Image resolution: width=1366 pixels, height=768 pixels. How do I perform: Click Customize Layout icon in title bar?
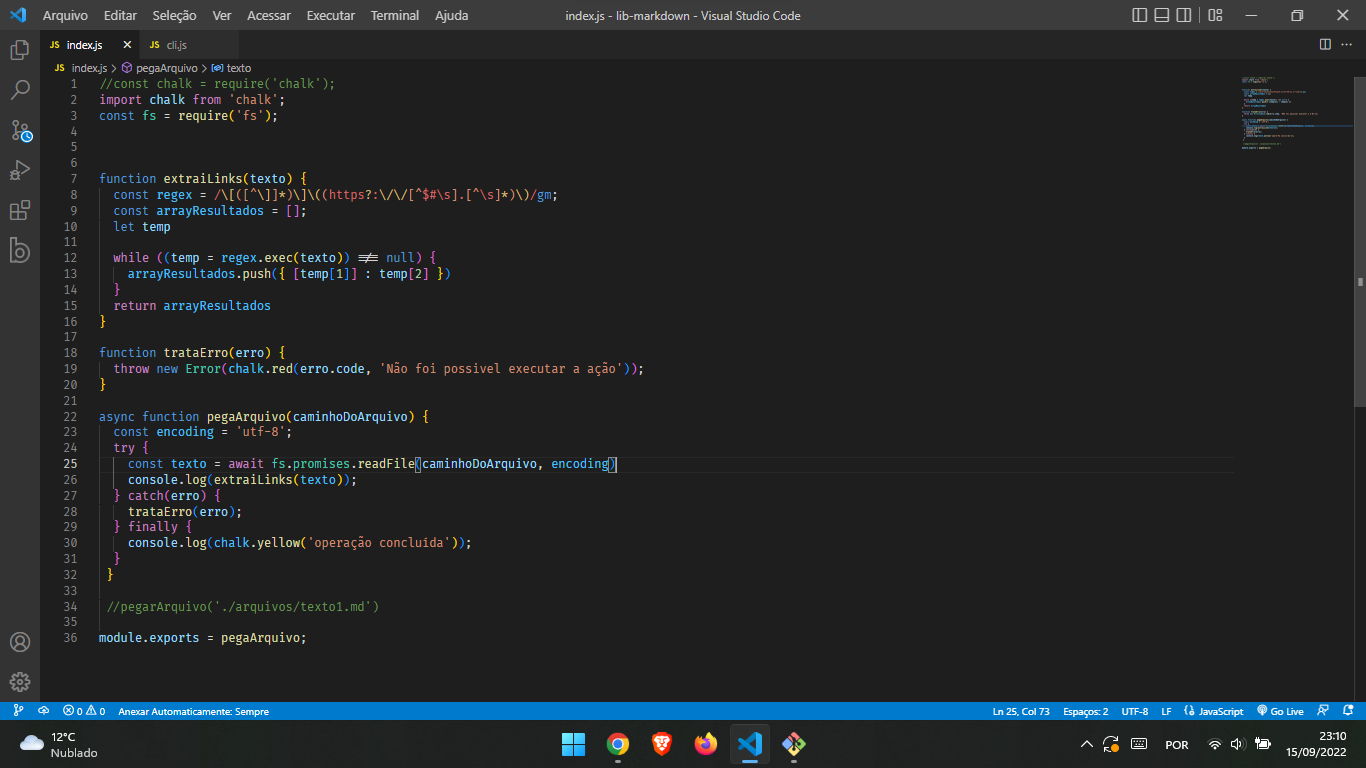tap(1215, 15)
